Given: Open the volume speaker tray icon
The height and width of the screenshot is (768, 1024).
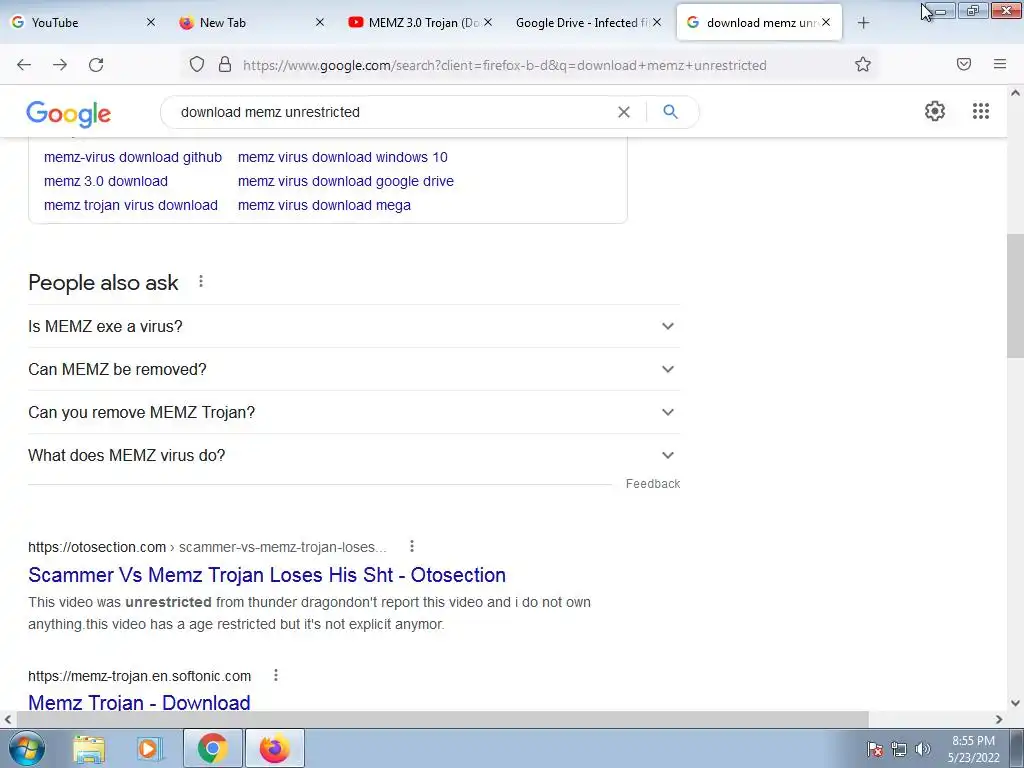Looking at the screenshot, I should click(923, 749).
